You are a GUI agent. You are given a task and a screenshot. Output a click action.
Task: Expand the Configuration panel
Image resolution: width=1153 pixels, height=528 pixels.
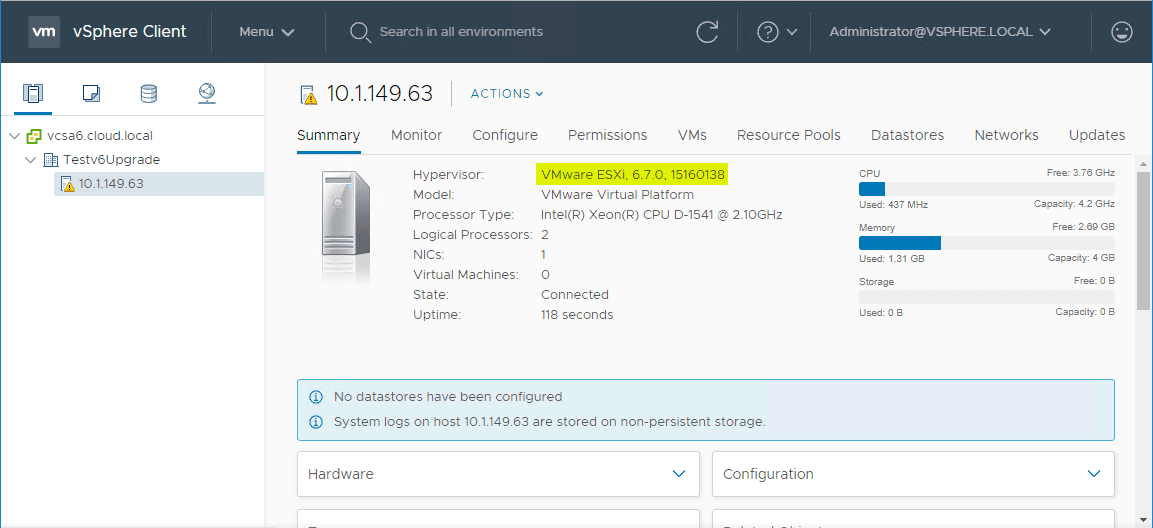913,474
